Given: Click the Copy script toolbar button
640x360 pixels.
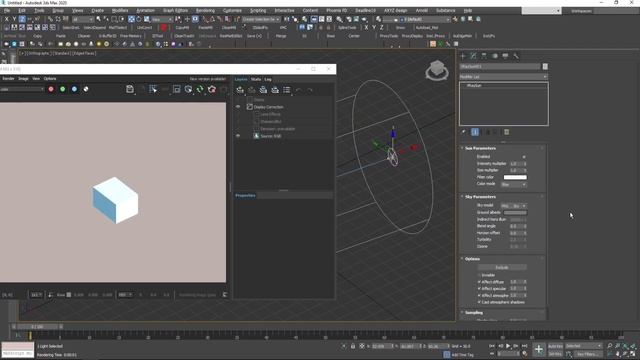Looking at the screenshot, I should point(38,36).
